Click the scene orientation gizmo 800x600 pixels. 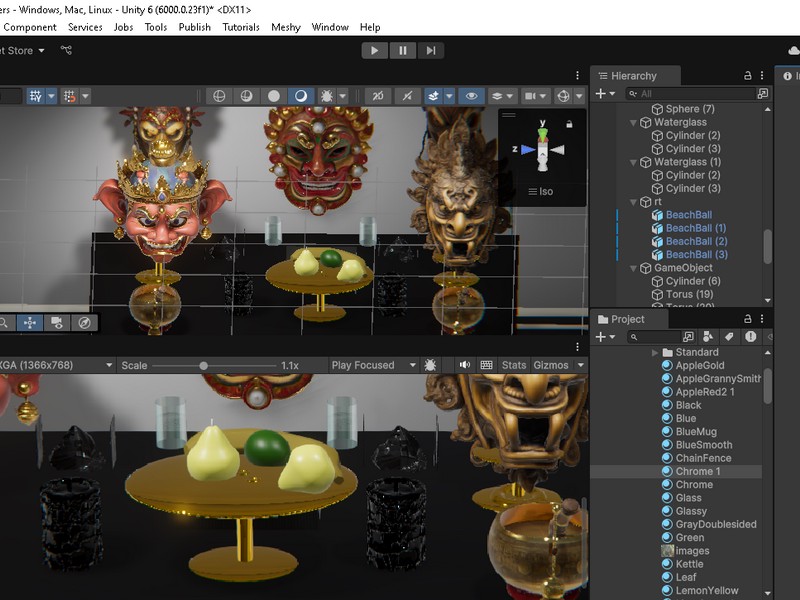pos(543,148)
